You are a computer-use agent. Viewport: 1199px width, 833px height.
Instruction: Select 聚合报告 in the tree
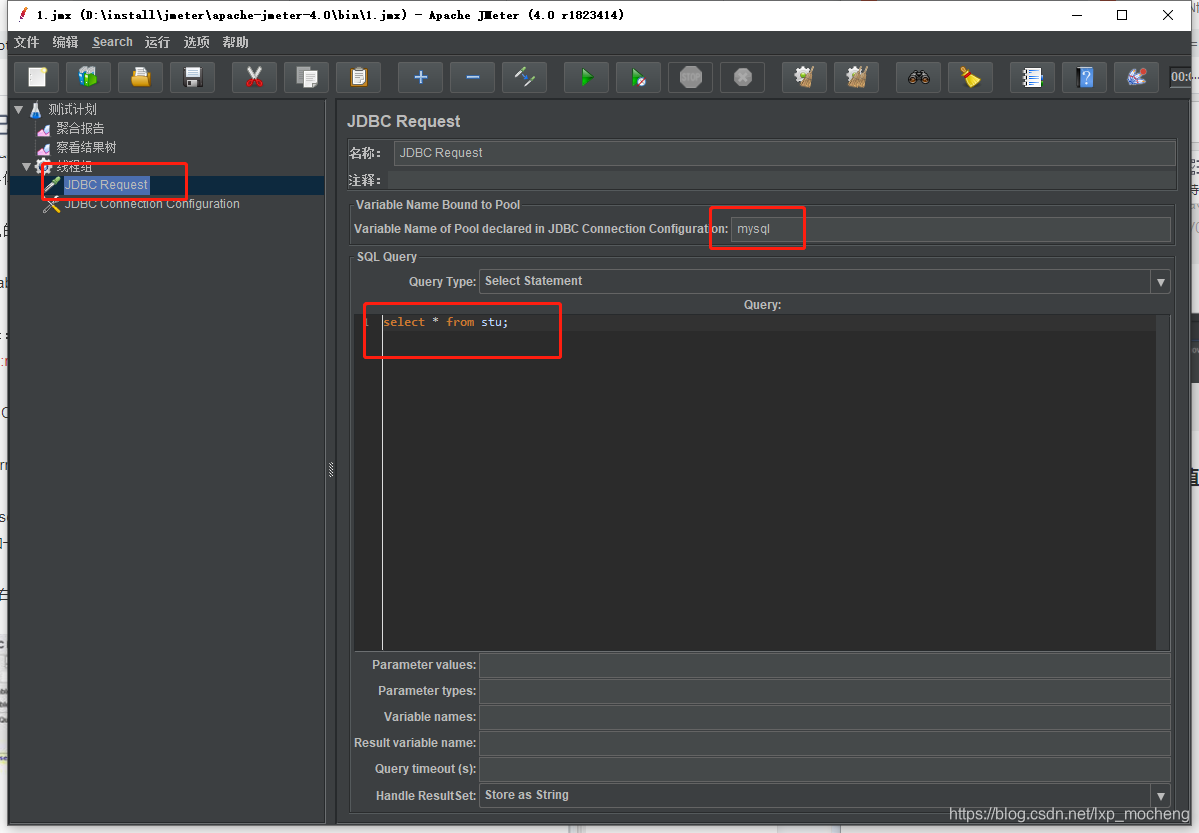(80, 129)
